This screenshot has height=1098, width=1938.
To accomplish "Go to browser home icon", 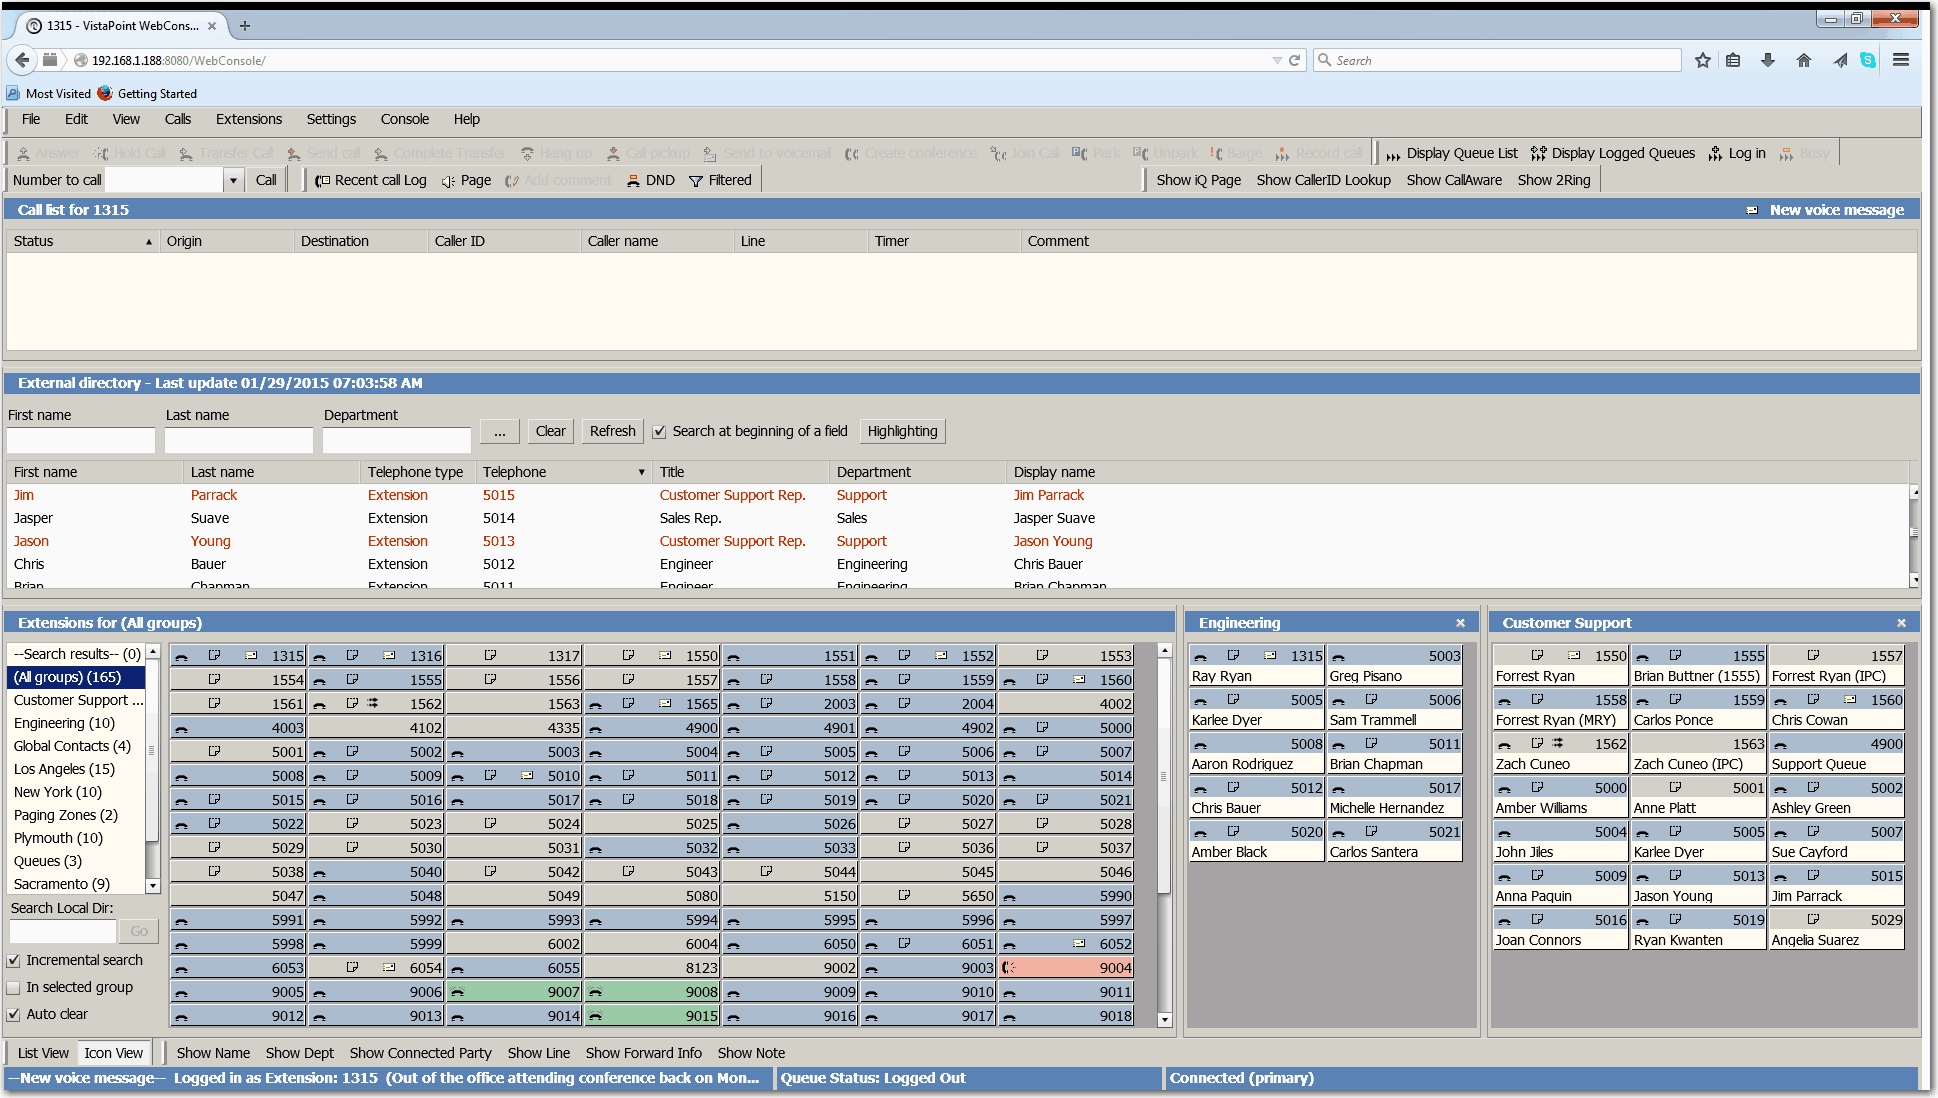I will (1804, 60).
